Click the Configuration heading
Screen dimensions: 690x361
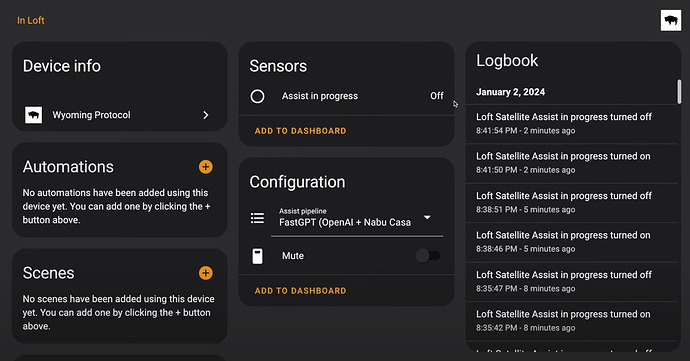coord(297,182)
